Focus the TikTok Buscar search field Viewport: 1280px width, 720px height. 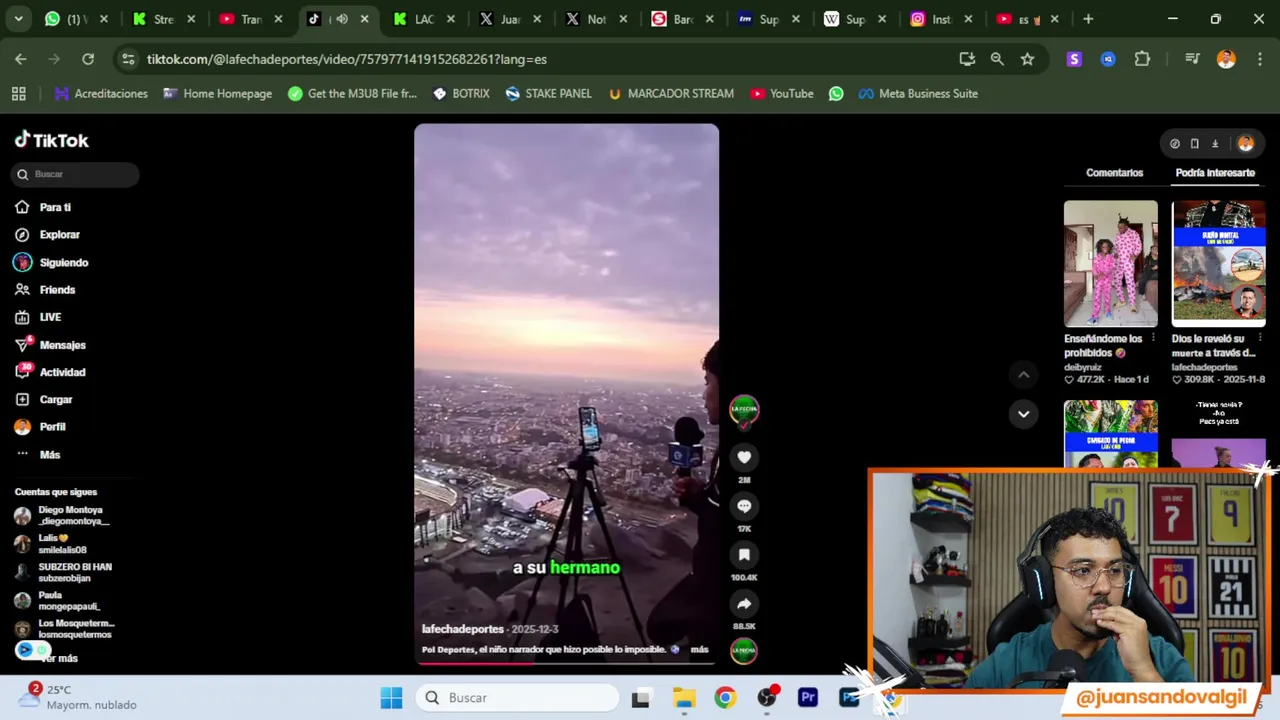[x=75, y=174]
